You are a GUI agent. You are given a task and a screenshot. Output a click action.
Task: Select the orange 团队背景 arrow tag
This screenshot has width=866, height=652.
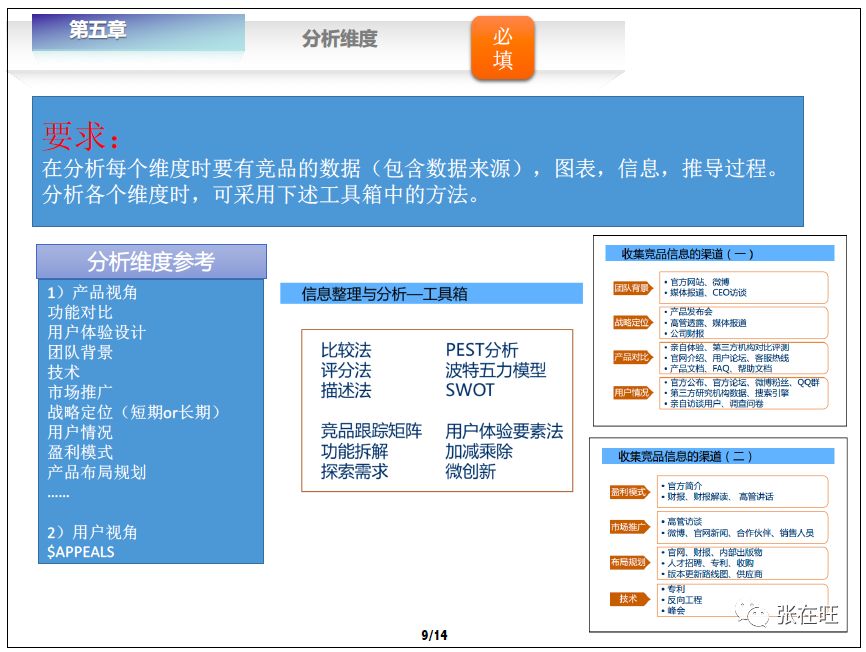632,288
